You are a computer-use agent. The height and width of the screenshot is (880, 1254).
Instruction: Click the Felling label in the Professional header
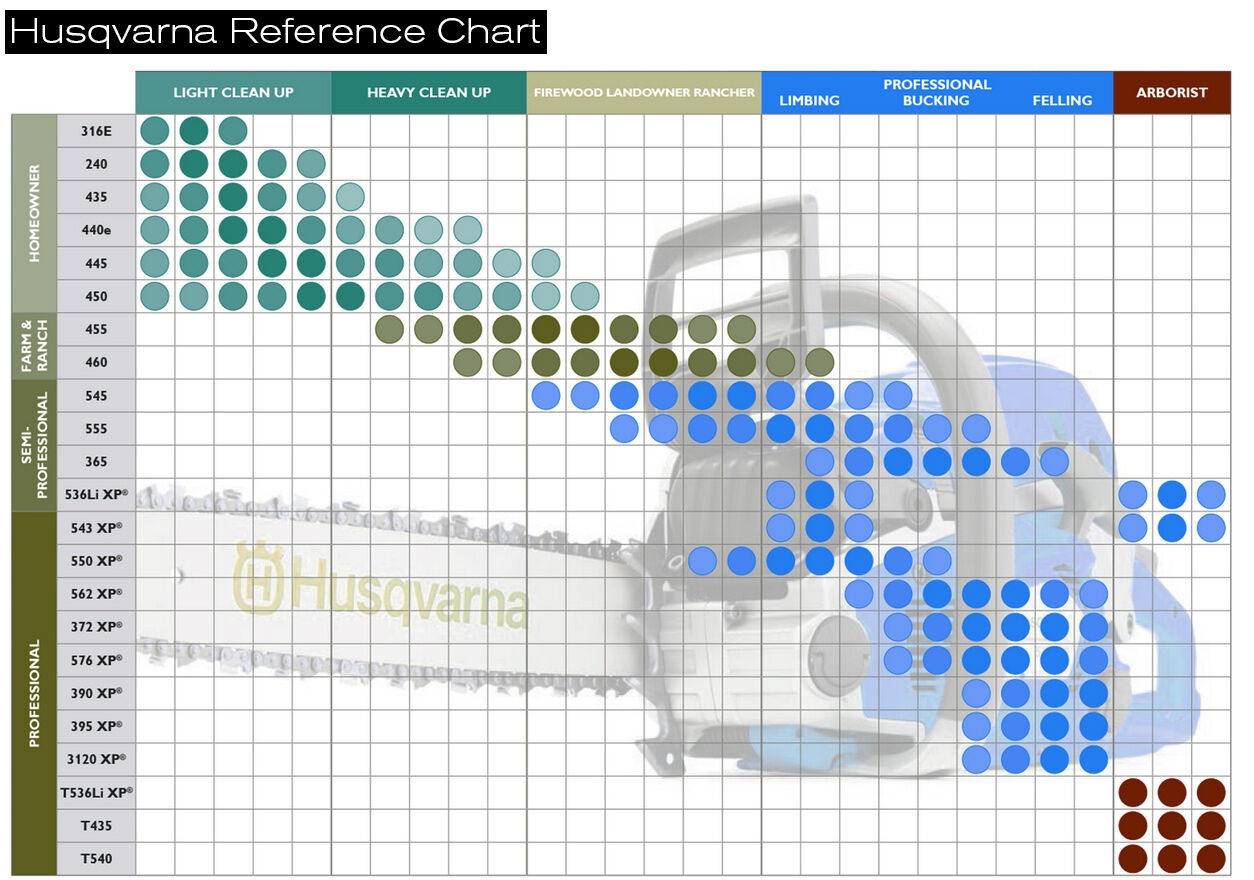pyautogui.click(x=1062, y=100)
